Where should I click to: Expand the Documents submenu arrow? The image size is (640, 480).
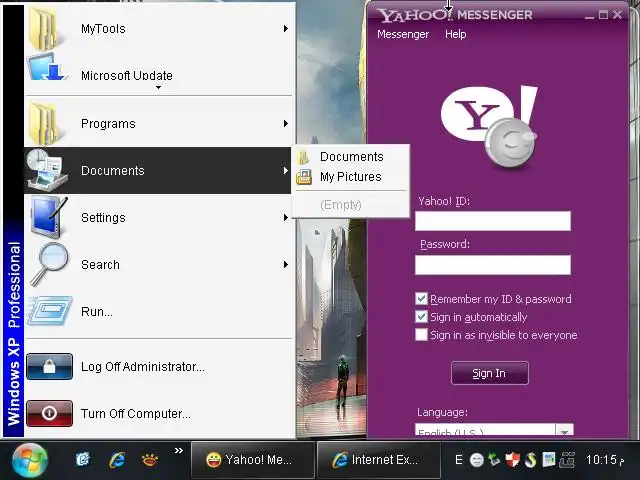coord(286,170)
